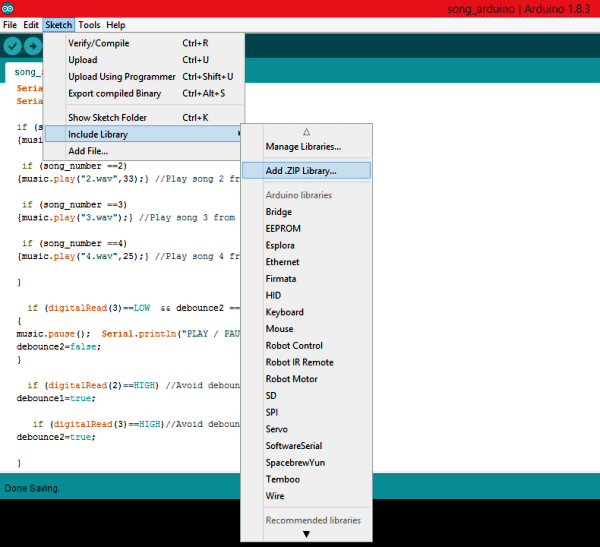Viewport: 600px width, 547px height.
Task: Click code line 'if (digitalRead(2)==HIGH)'
Action: pos(133,385)
